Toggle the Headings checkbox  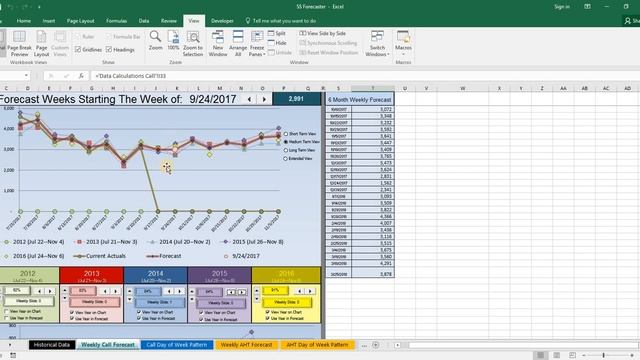click(x=109, y=49)
